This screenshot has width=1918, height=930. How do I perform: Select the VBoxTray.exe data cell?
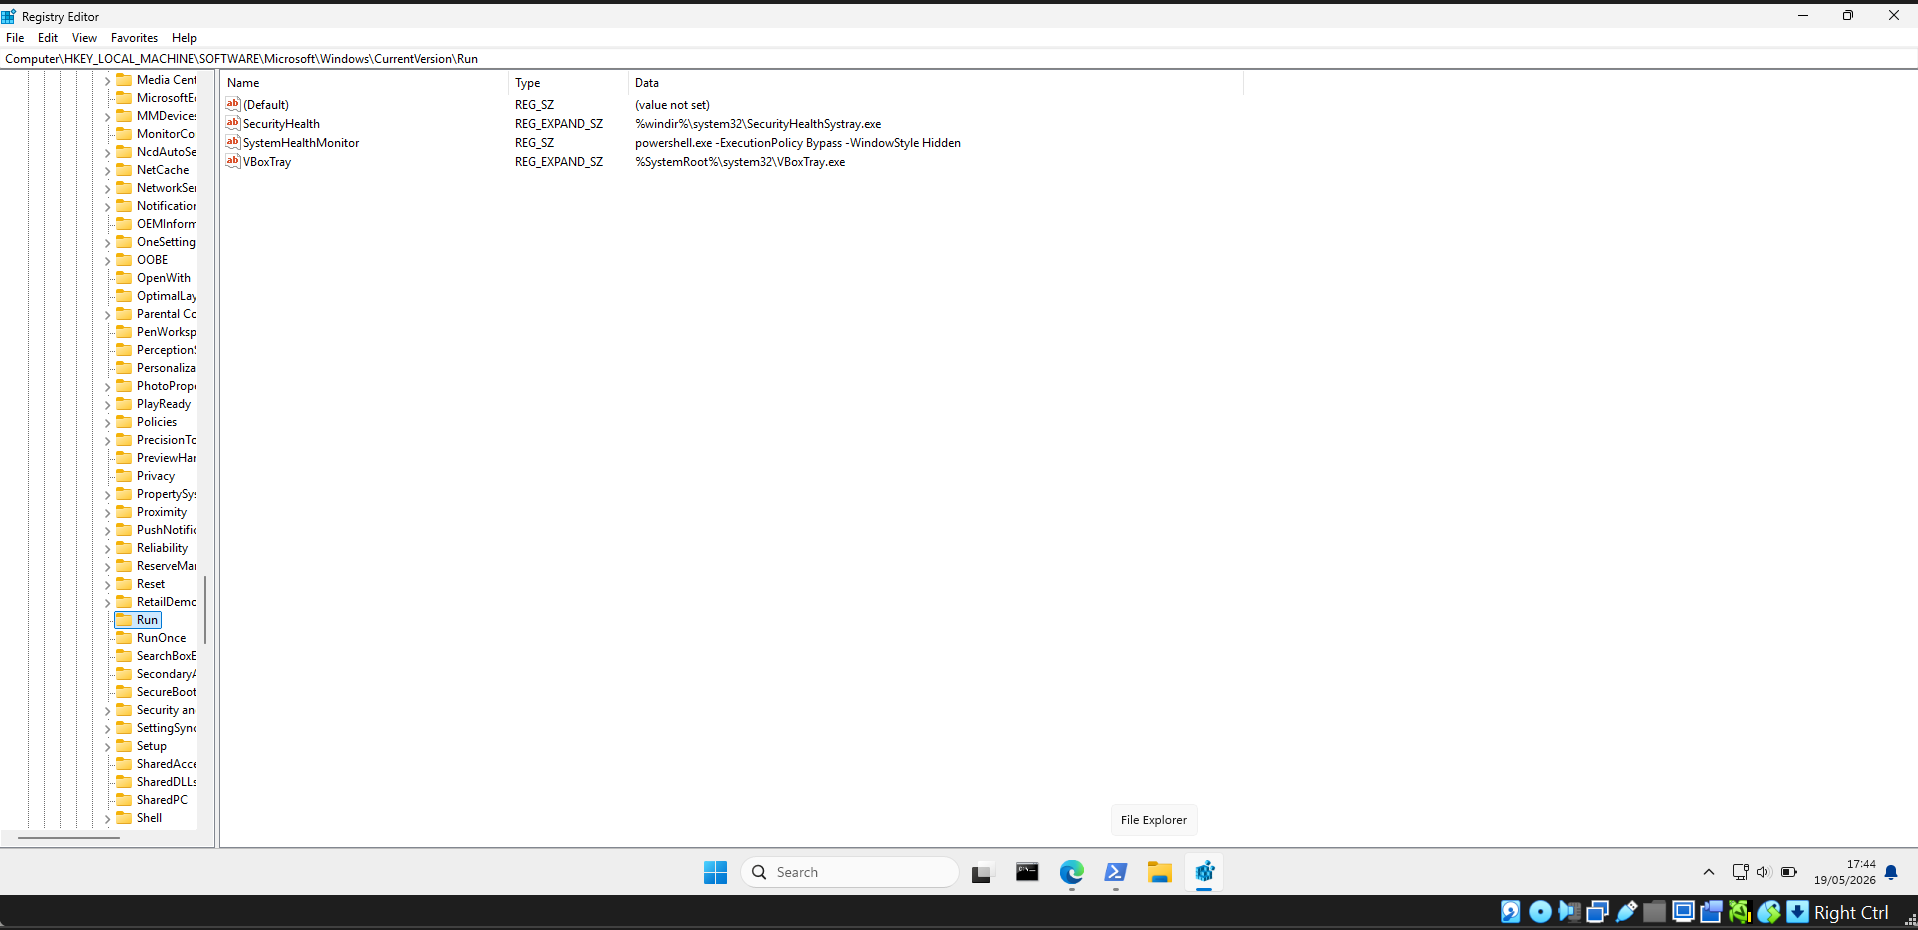pos(740,162)
